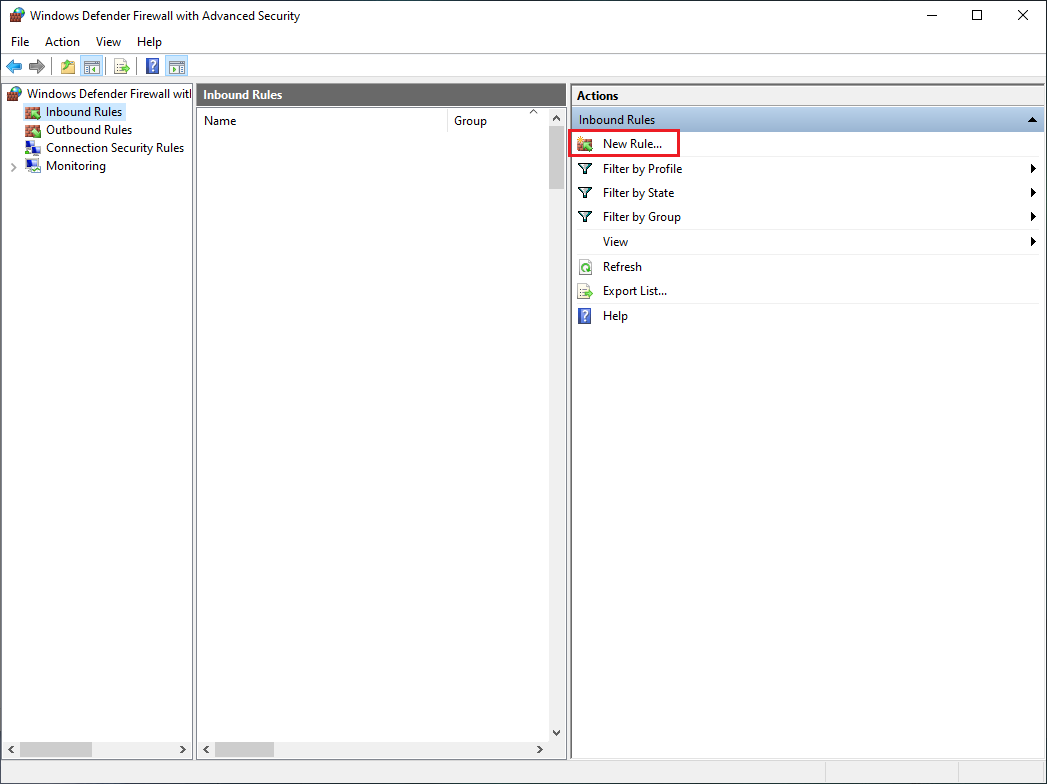Screen dimensions: 1047x784
Task: Select Connection Security Rules in the tree
Action: [x=115, y=148]
